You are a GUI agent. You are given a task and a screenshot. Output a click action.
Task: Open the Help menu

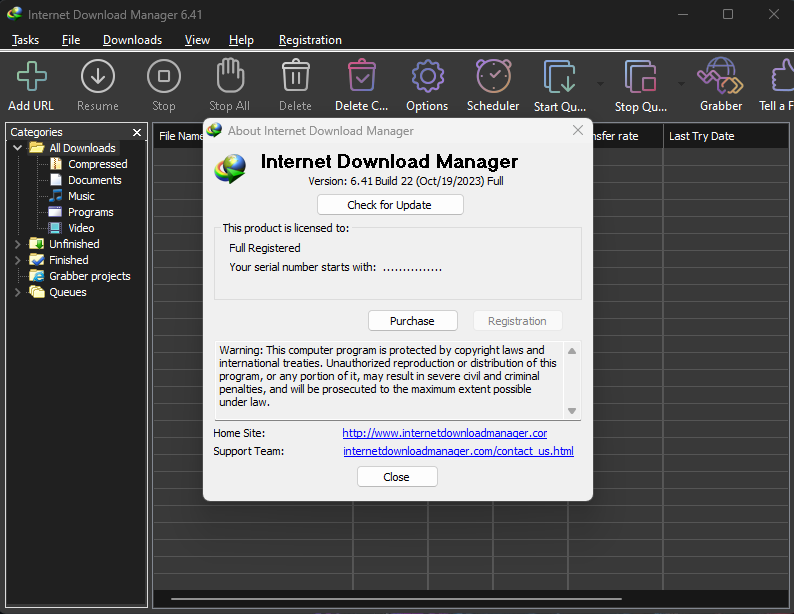(241, 40)
